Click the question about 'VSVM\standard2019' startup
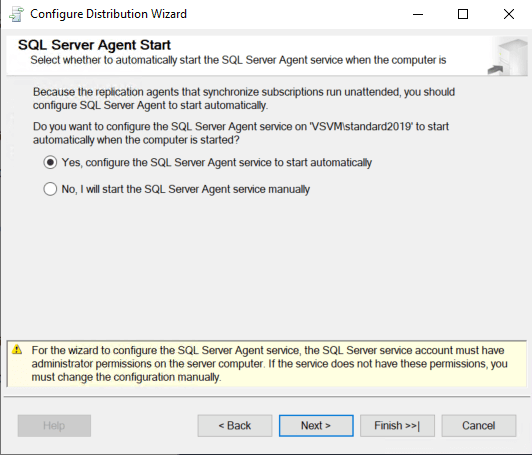Image resolution: width=532 pixels, height=455 pixels. 241,133
